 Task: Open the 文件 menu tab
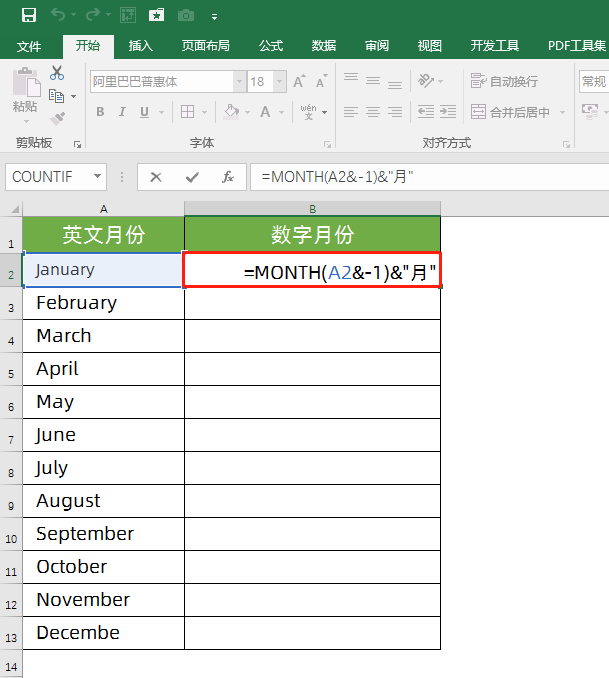click(x=29, y=46)
